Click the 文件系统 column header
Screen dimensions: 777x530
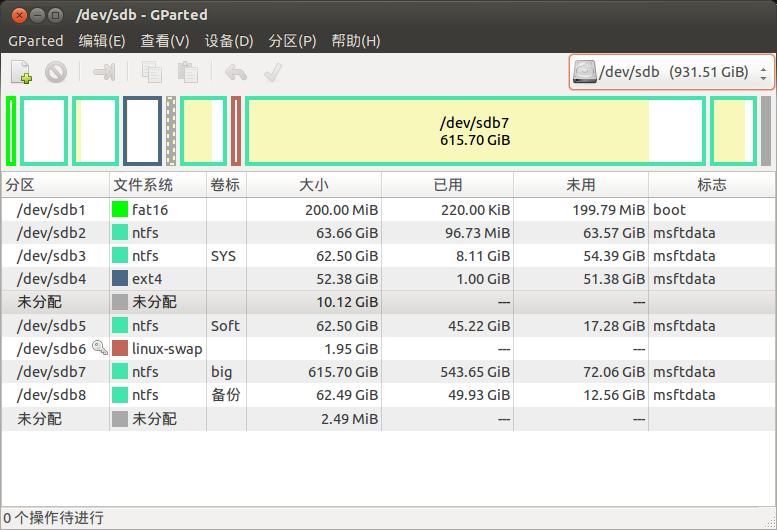pos(158,185)
